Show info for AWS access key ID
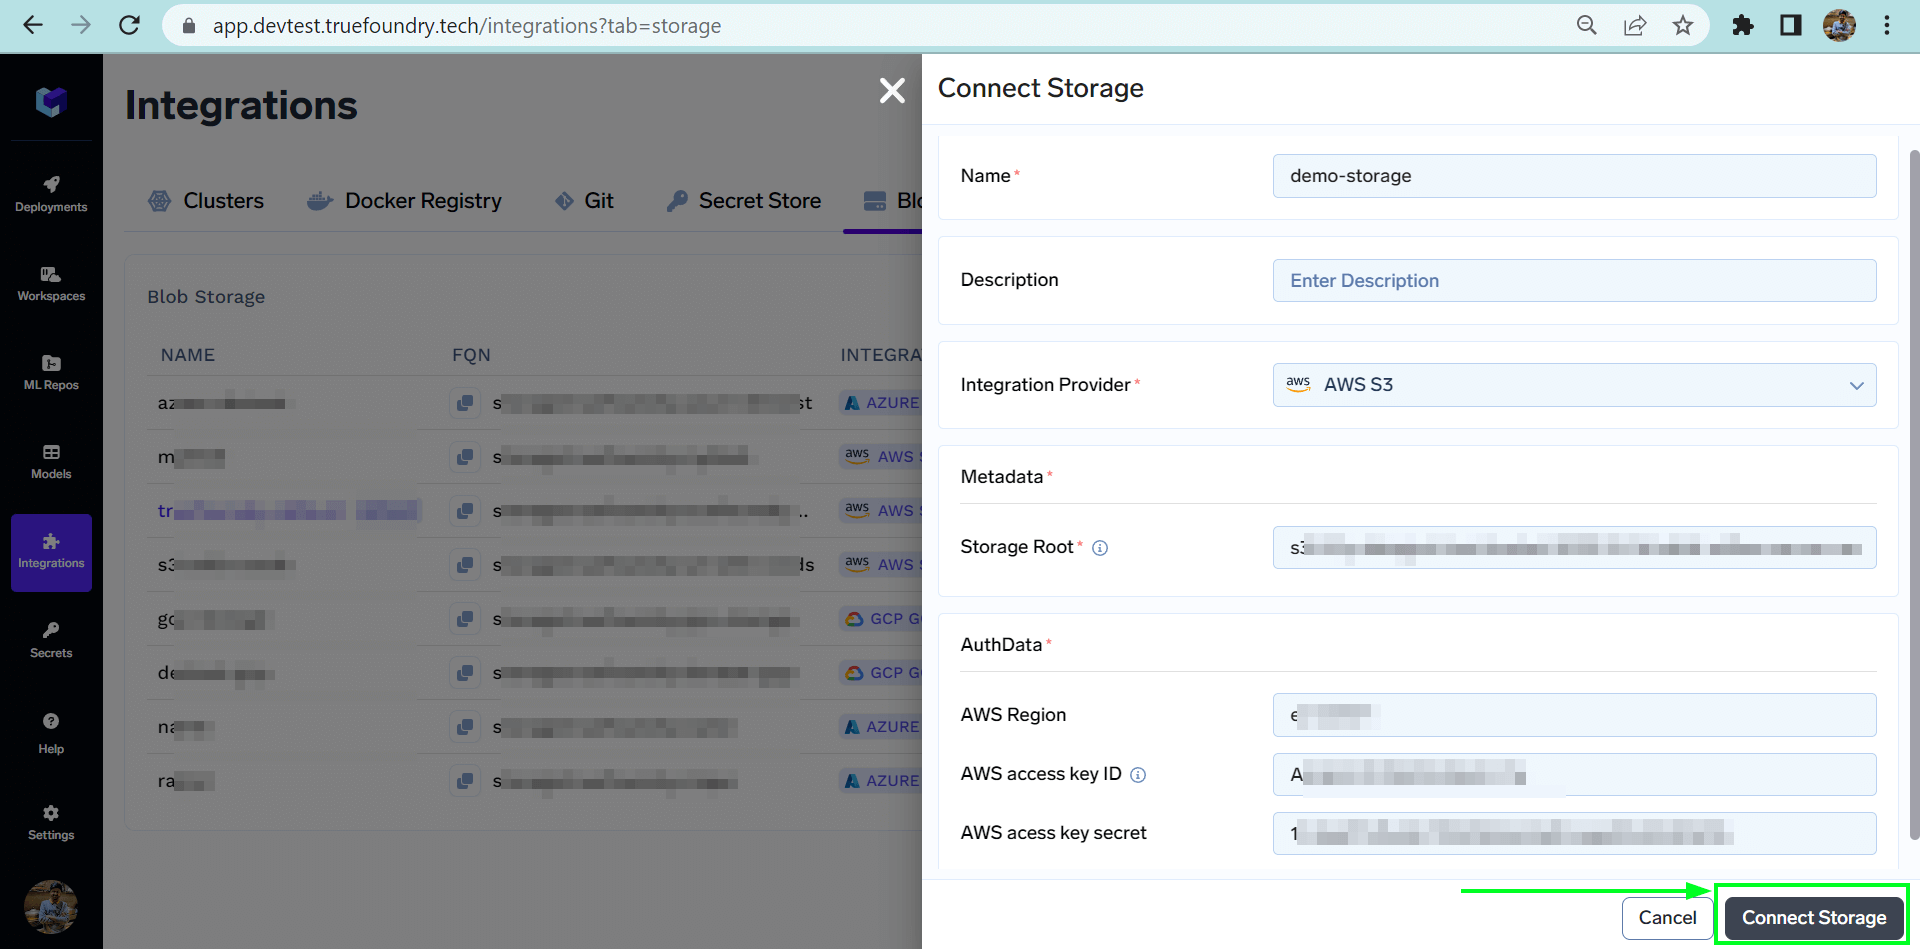The width and height of the screenshot is (1920, 949). coord(1138,775)
